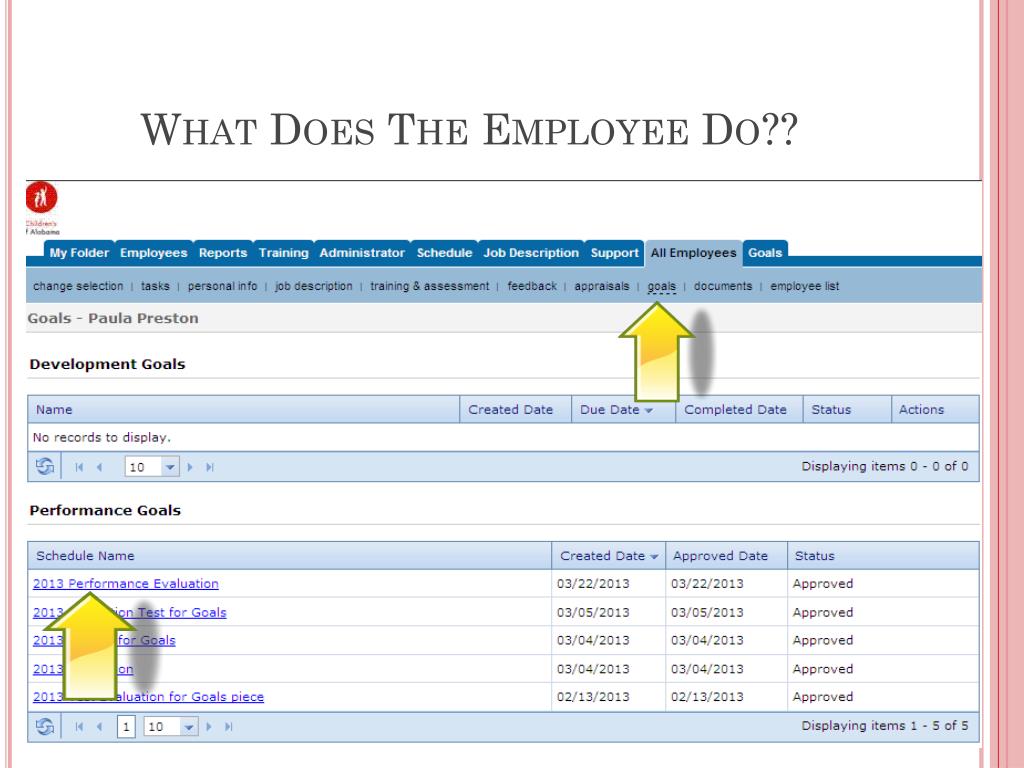Image resolution: width=1024 pixels, height=768 pixels.
Task: Open the Job Description tab
Action: click(x=531, y=253)
